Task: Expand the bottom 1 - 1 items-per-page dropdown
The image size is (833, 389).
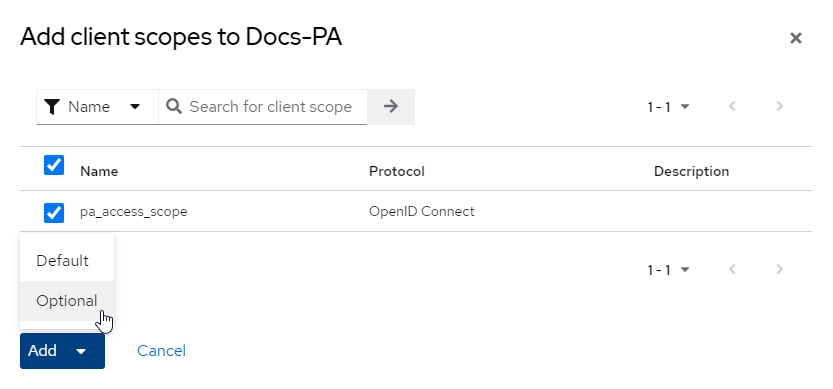Action: [668, 270]
